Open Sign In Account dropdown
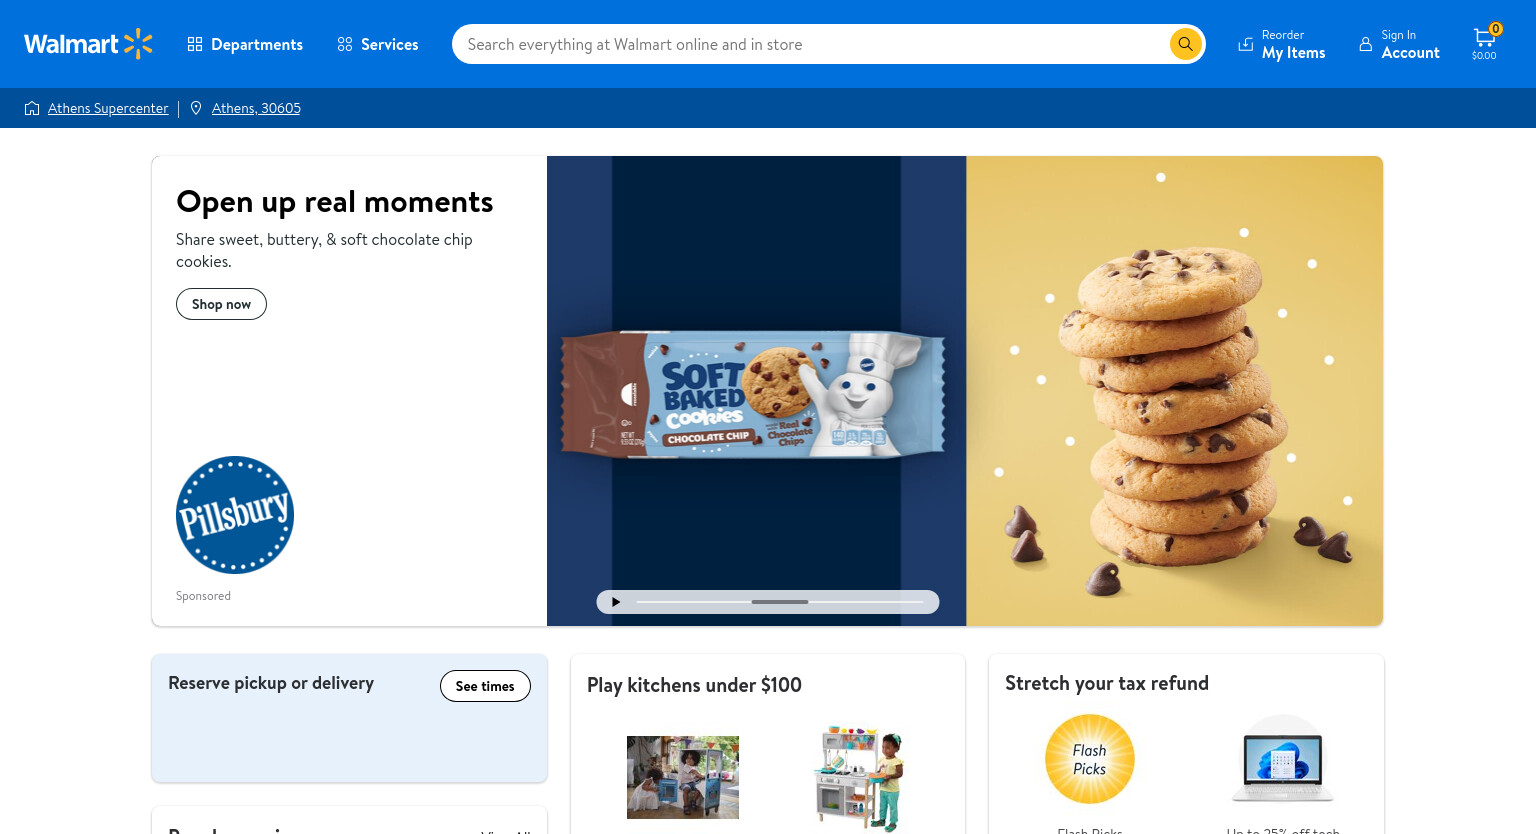 pos(1399,44)
